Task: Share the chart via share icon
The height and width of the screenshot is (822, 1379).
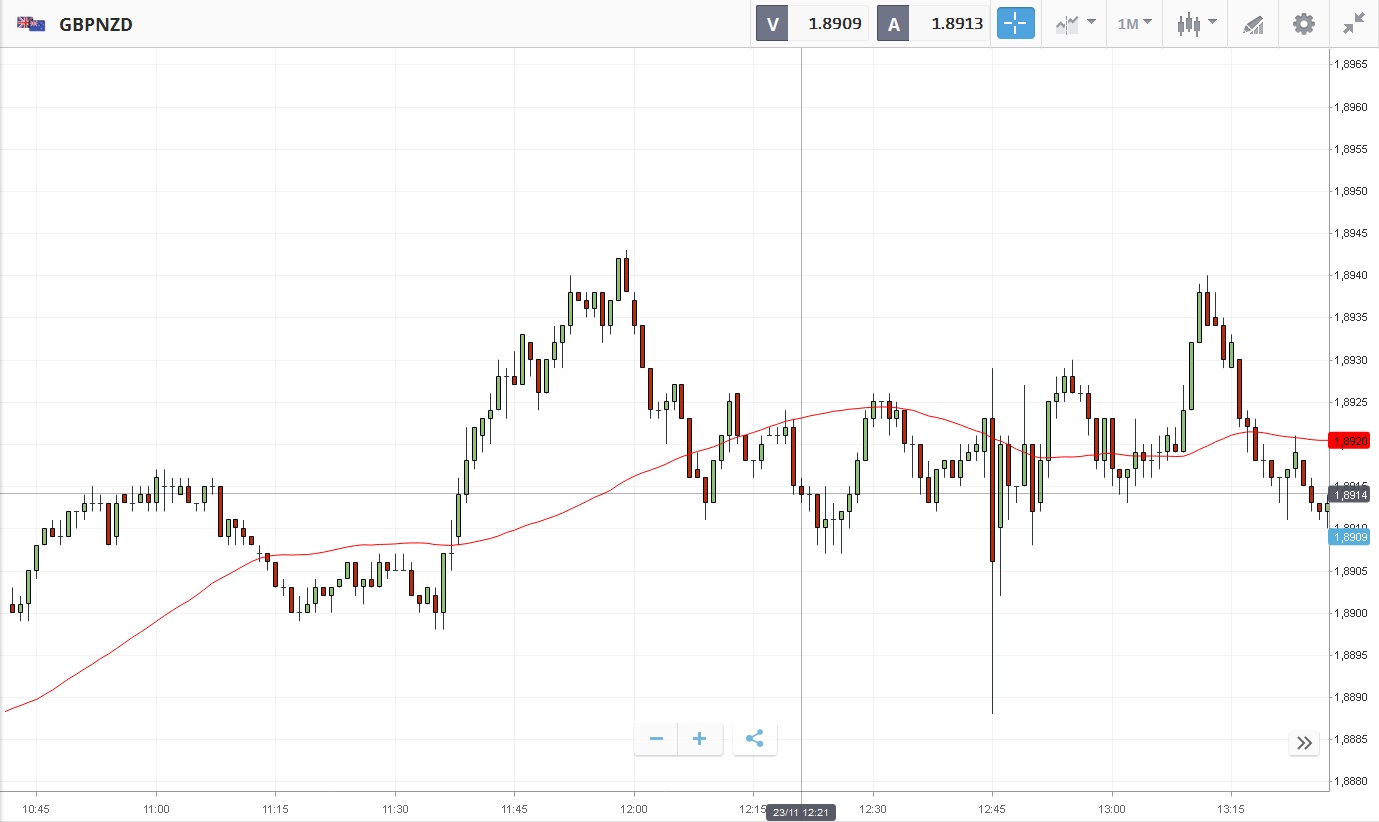Action: pos(755,739)
